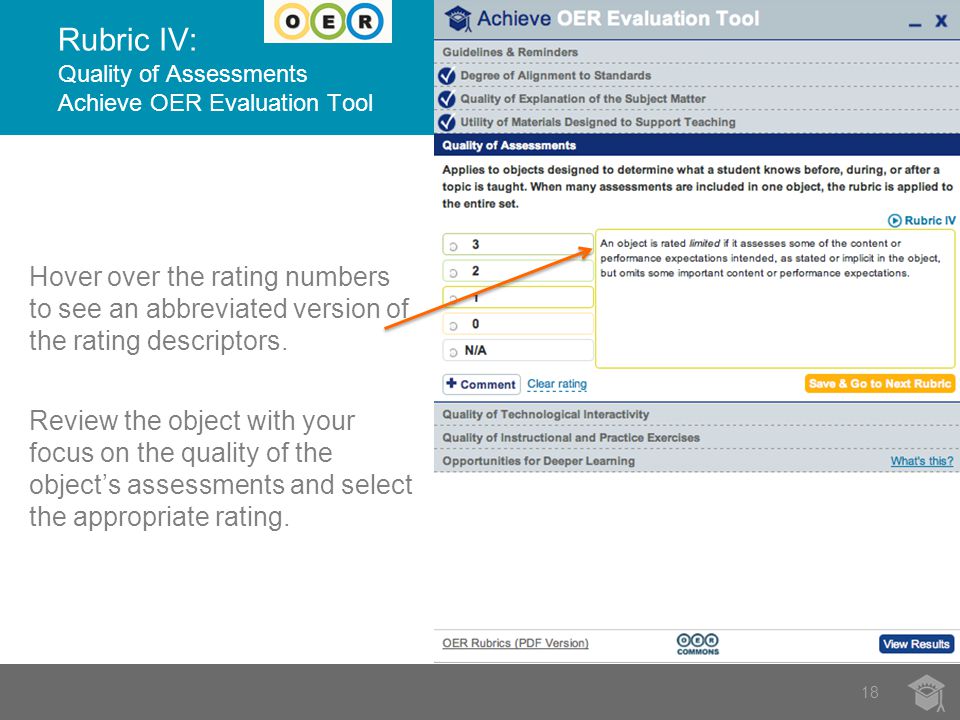Click the OER logo on the slide header
This screenshot has width=960, height=720.
point(328,21)
